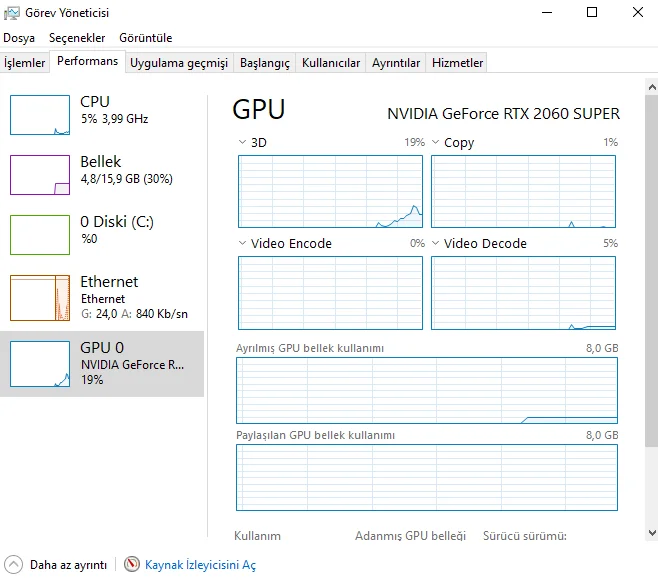Image resolution: width=658 pixels, height=584 pixels.
Task: Open the Video Encode graph dropdown
Action: click(x=242, y=243)
